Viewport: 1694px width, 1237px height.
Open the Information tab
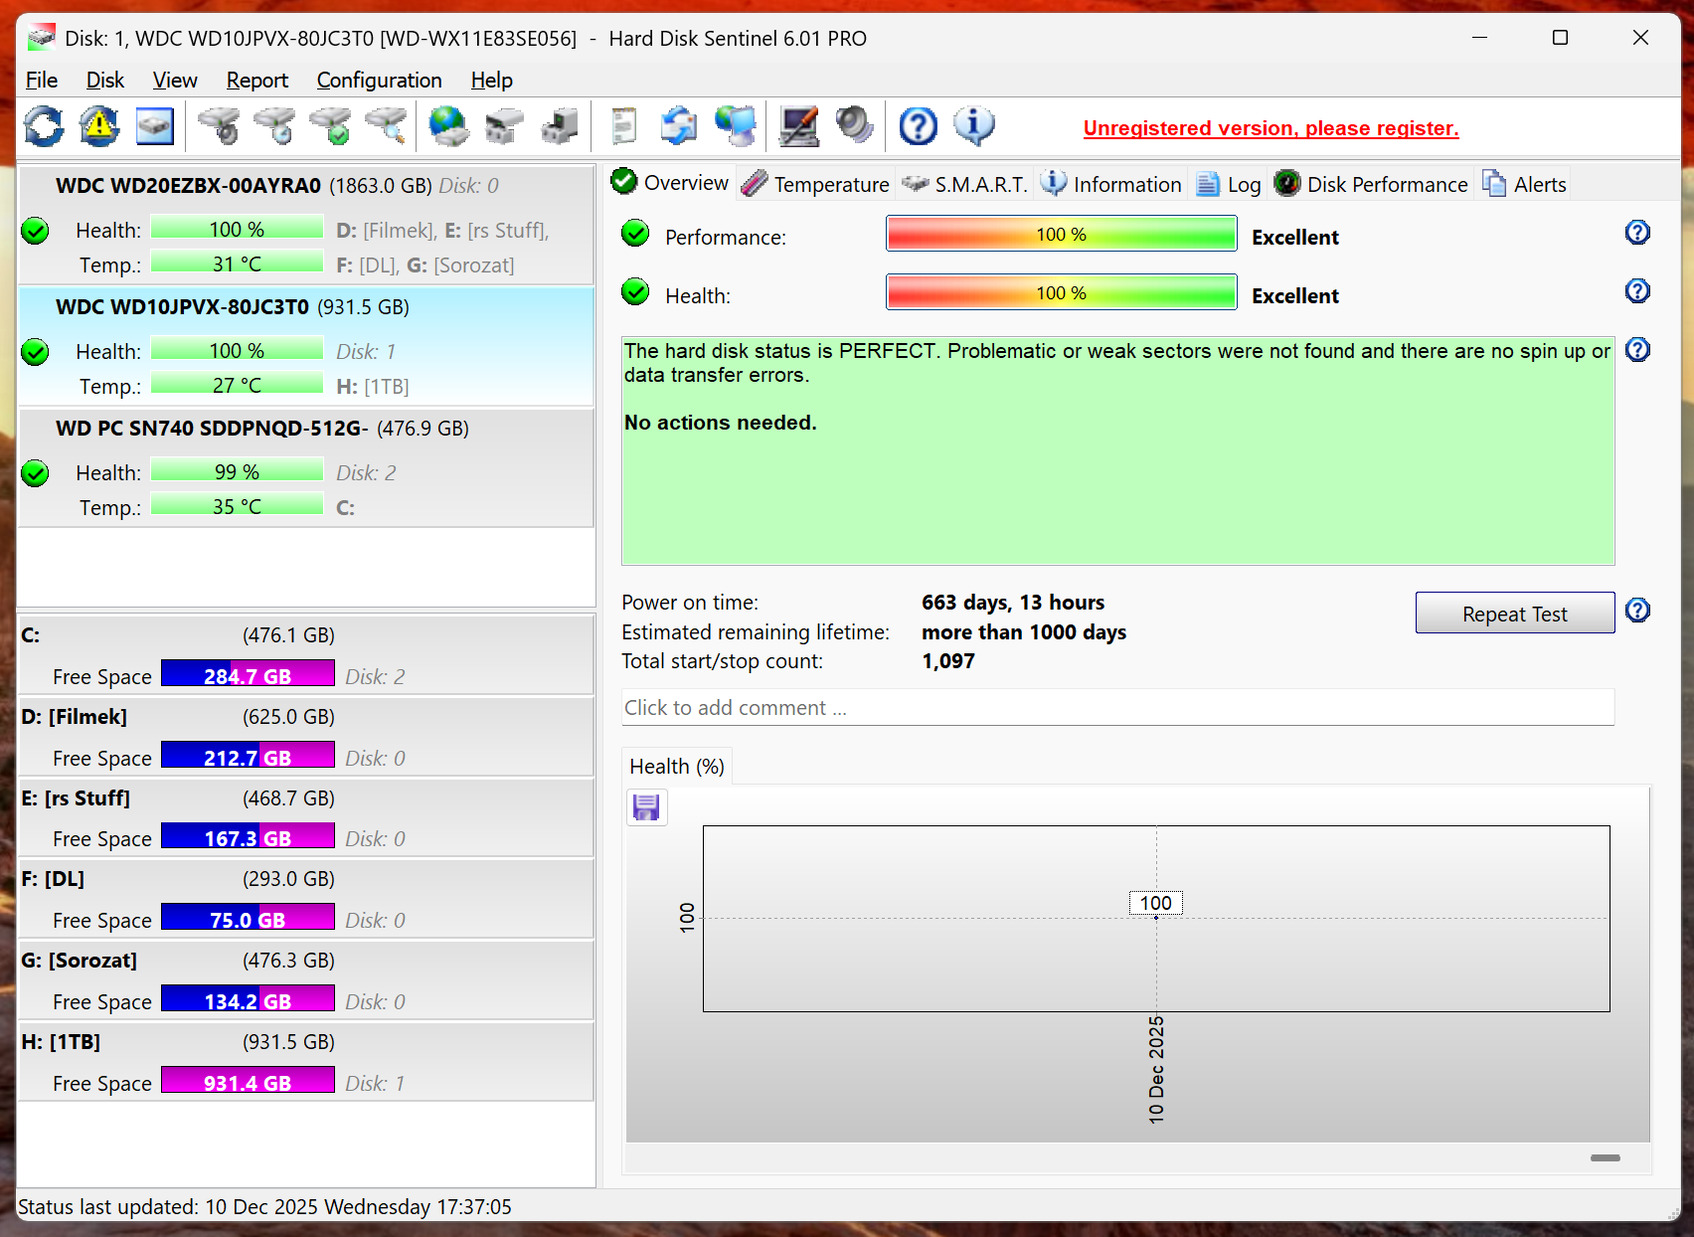1111,184
